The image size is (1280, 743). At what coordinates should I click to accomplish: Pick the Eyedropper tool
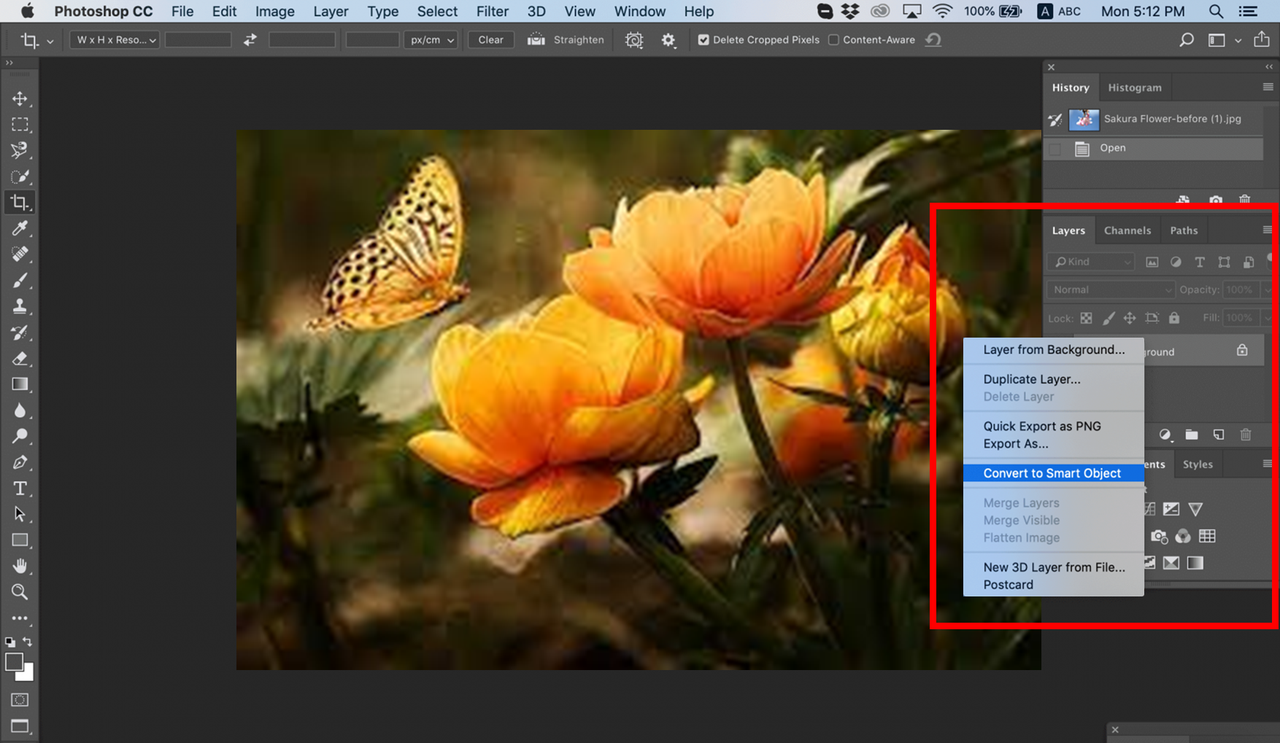point(21,228)
